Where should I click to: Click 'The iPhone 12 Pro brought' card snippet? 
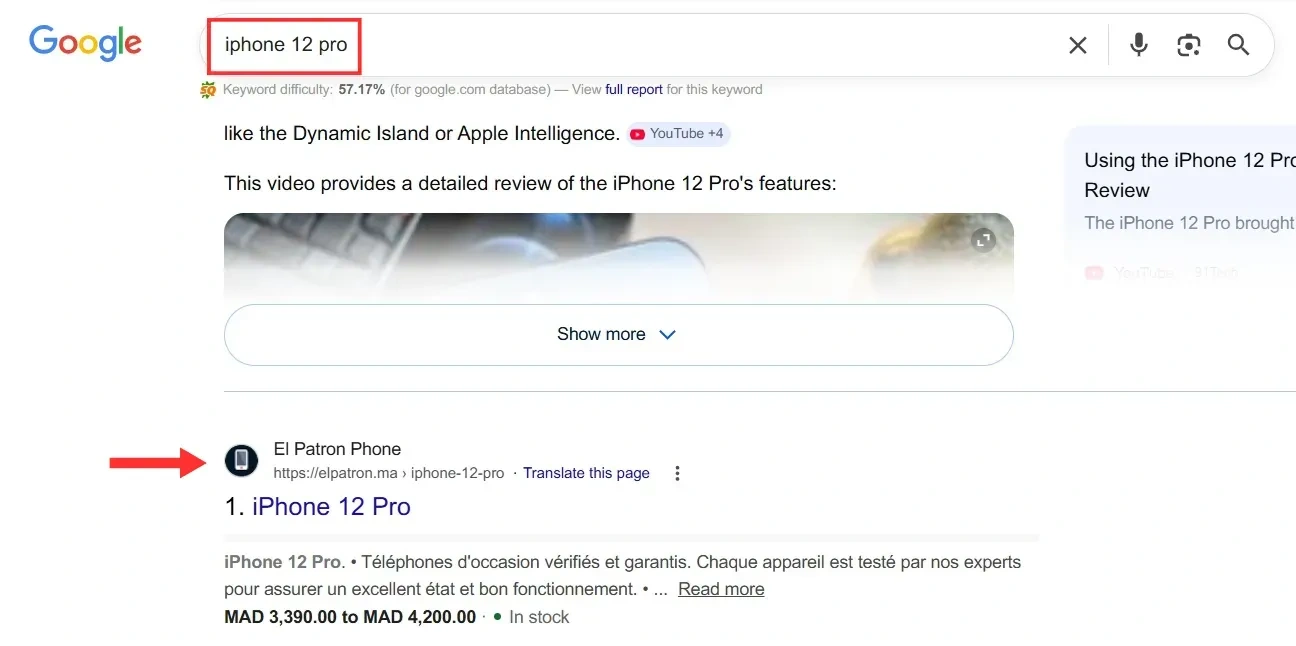1190,223
